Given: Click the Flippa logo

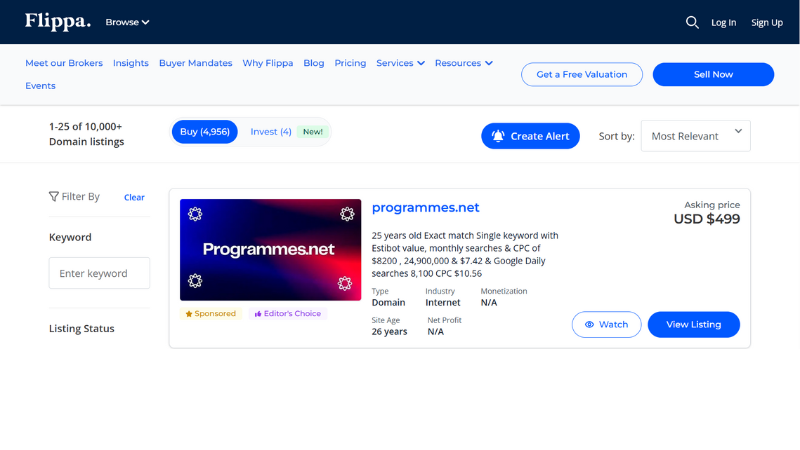Looking at the screenshot, I should (x=58, y=21).
